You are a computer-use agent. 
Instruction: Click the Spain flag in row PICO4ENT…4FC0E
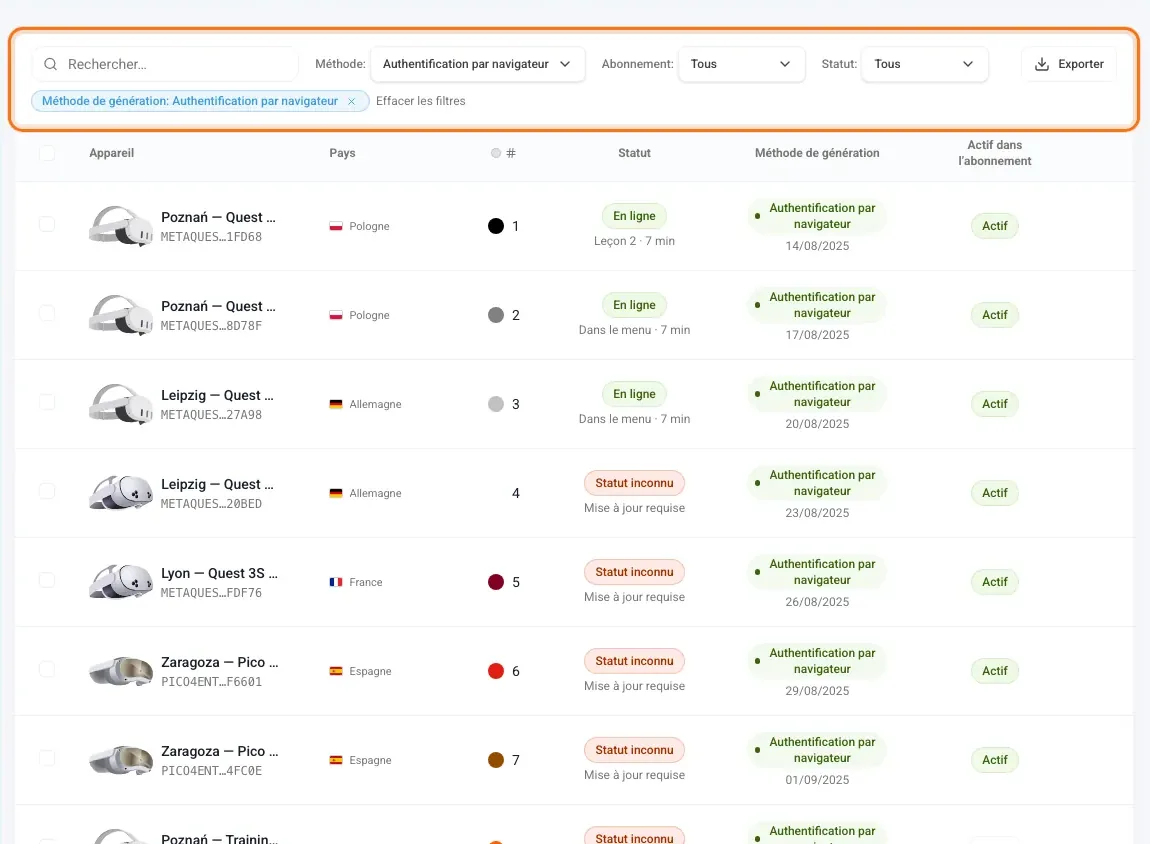336,760
